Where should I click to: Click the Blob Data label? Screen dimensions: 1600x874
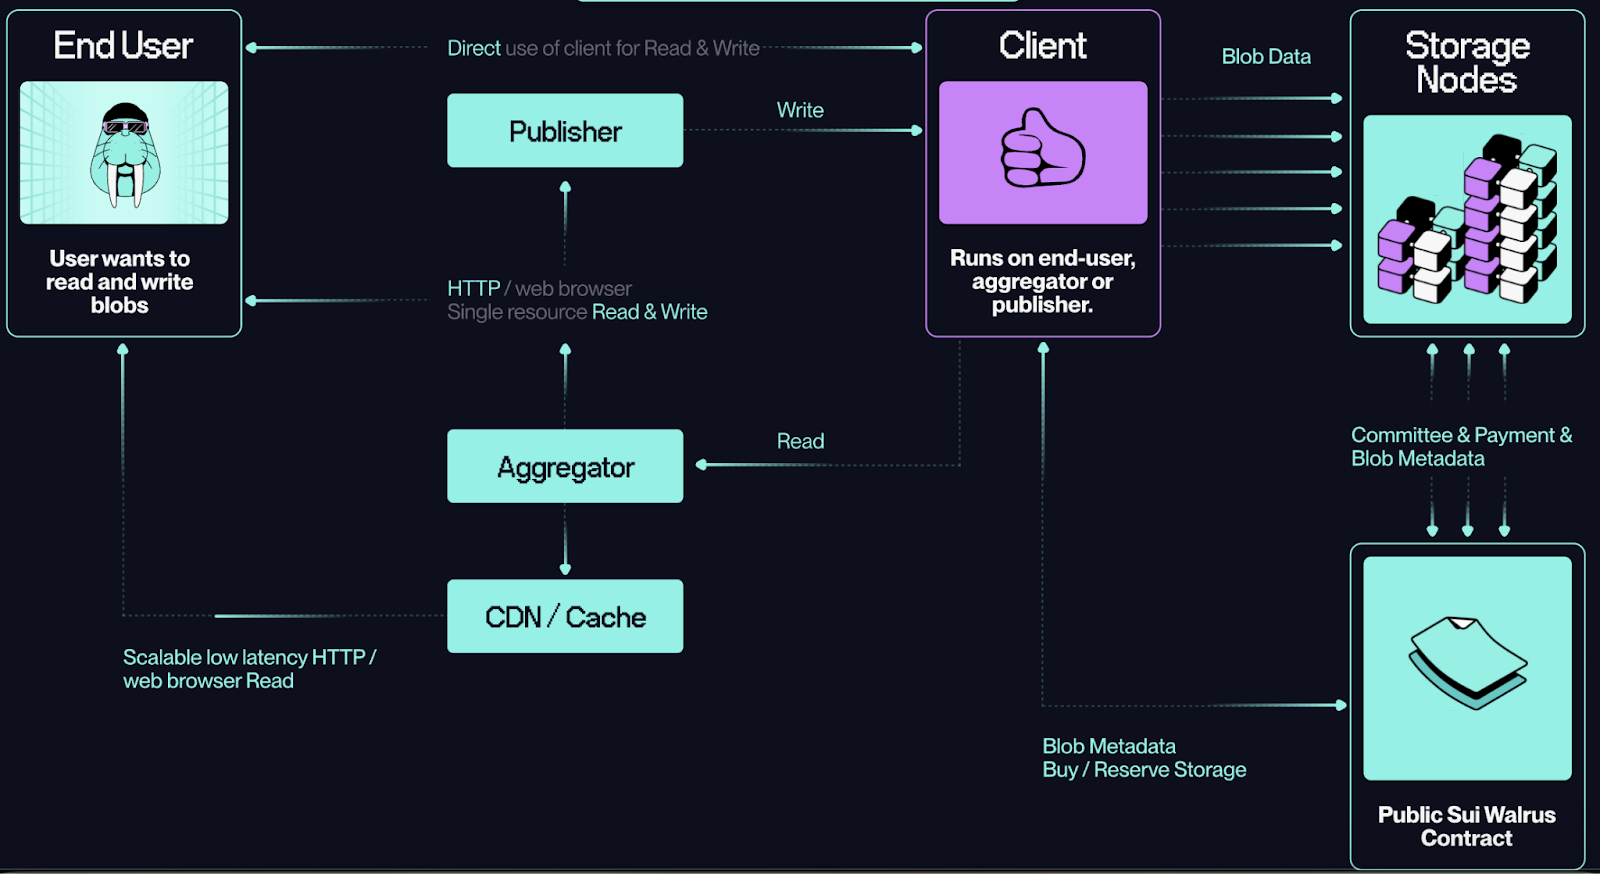click(1266, 57)
